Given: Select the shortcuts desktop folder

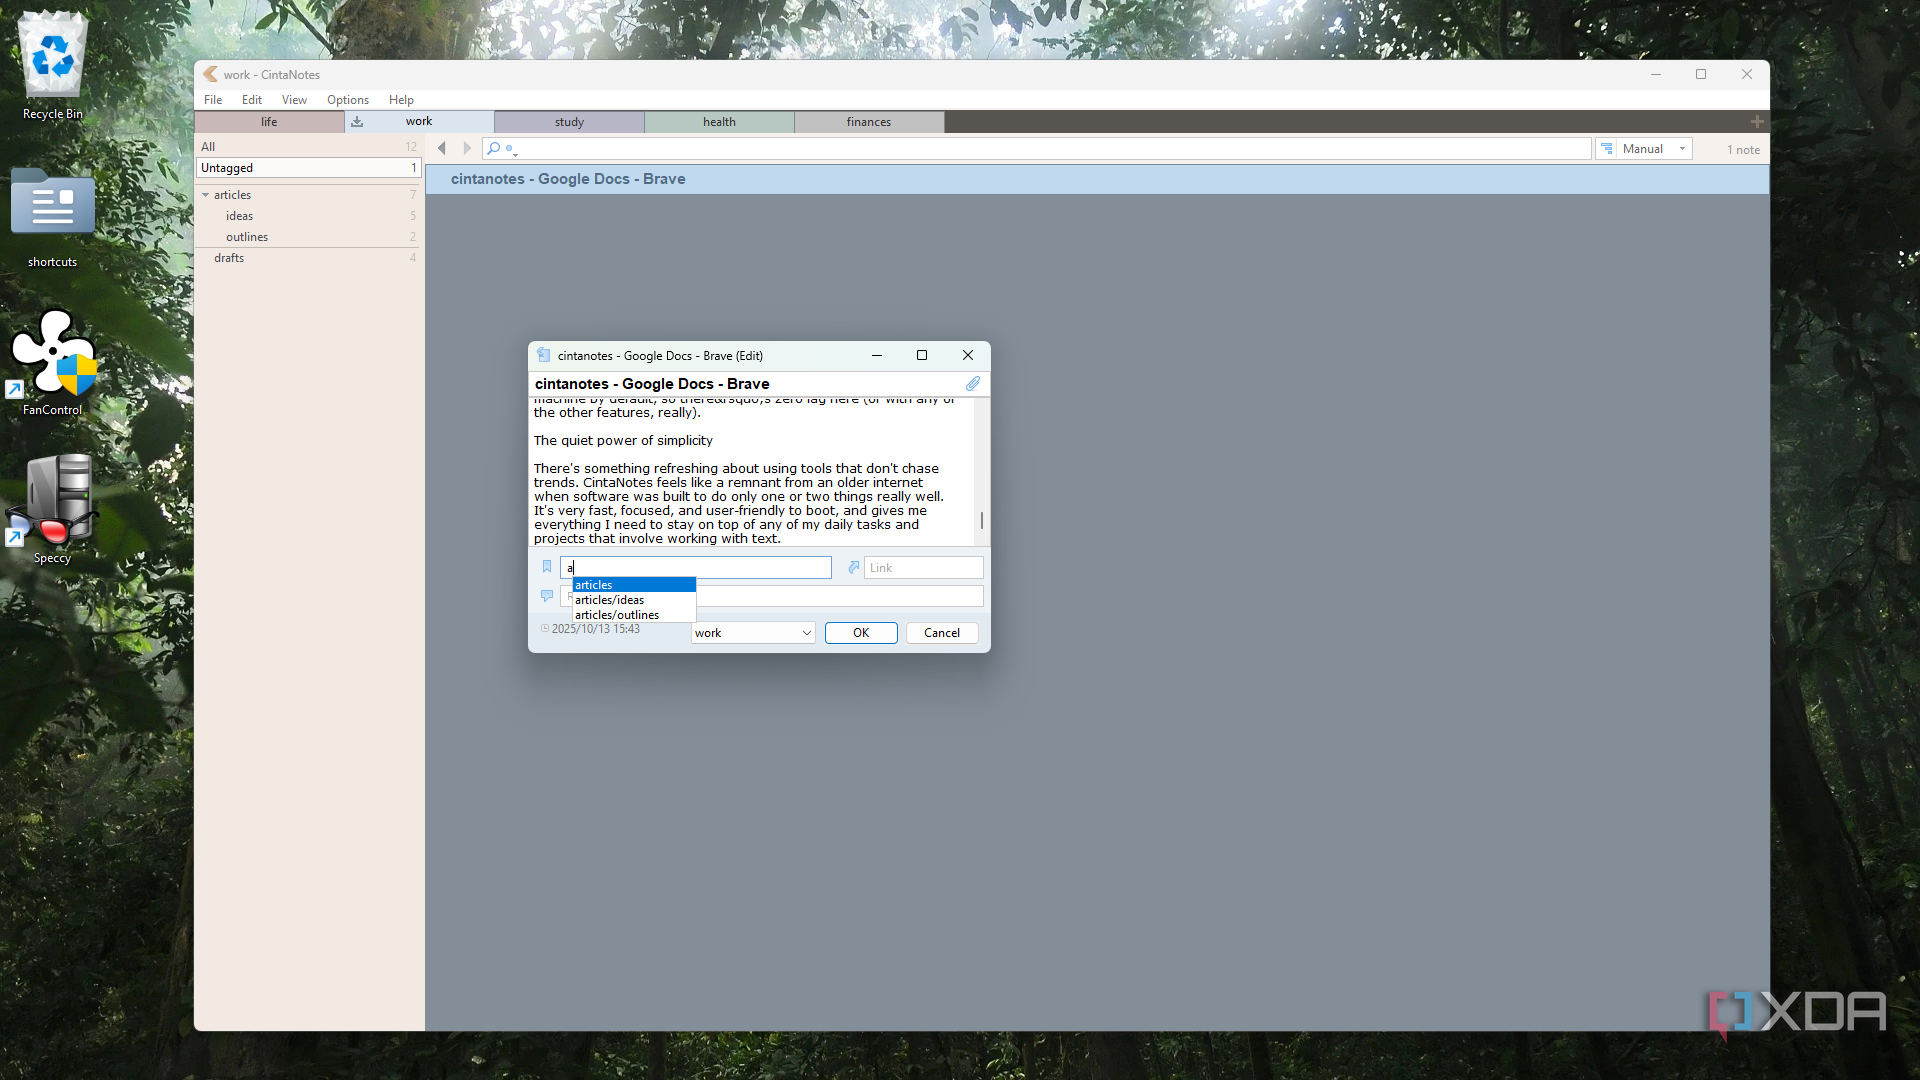Looking at the screenshot, I should coord(53,218).
